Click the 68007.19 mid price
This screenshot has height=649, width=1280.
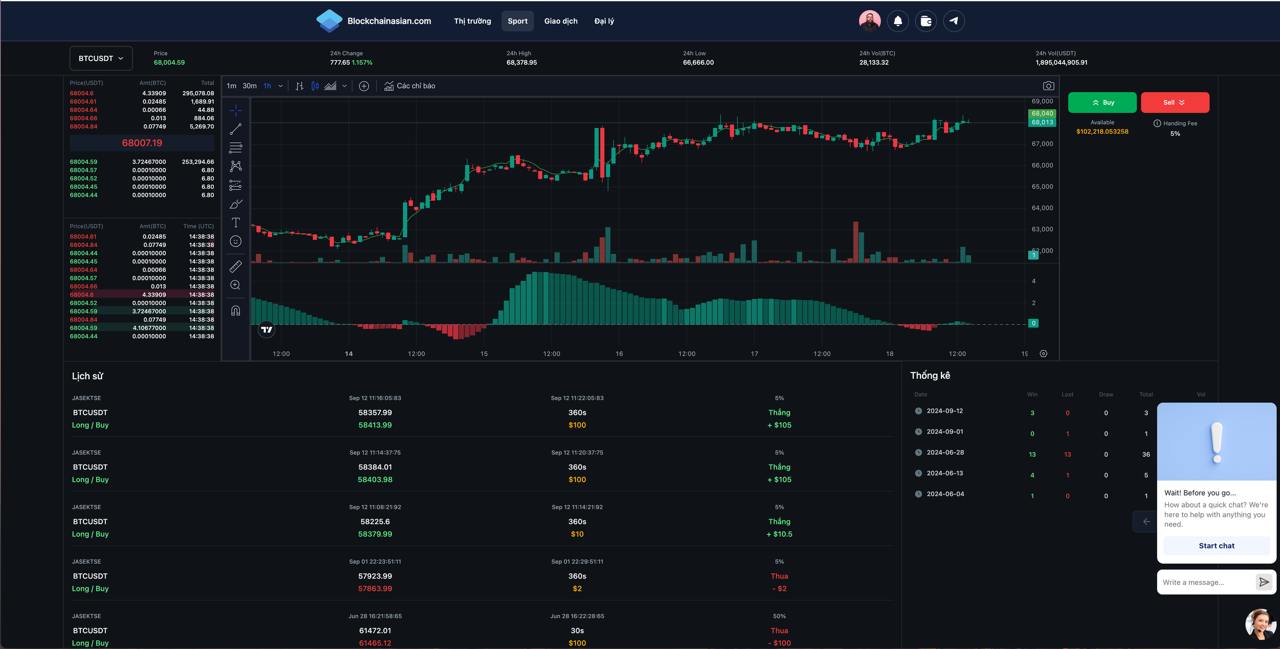coord(142,143)
